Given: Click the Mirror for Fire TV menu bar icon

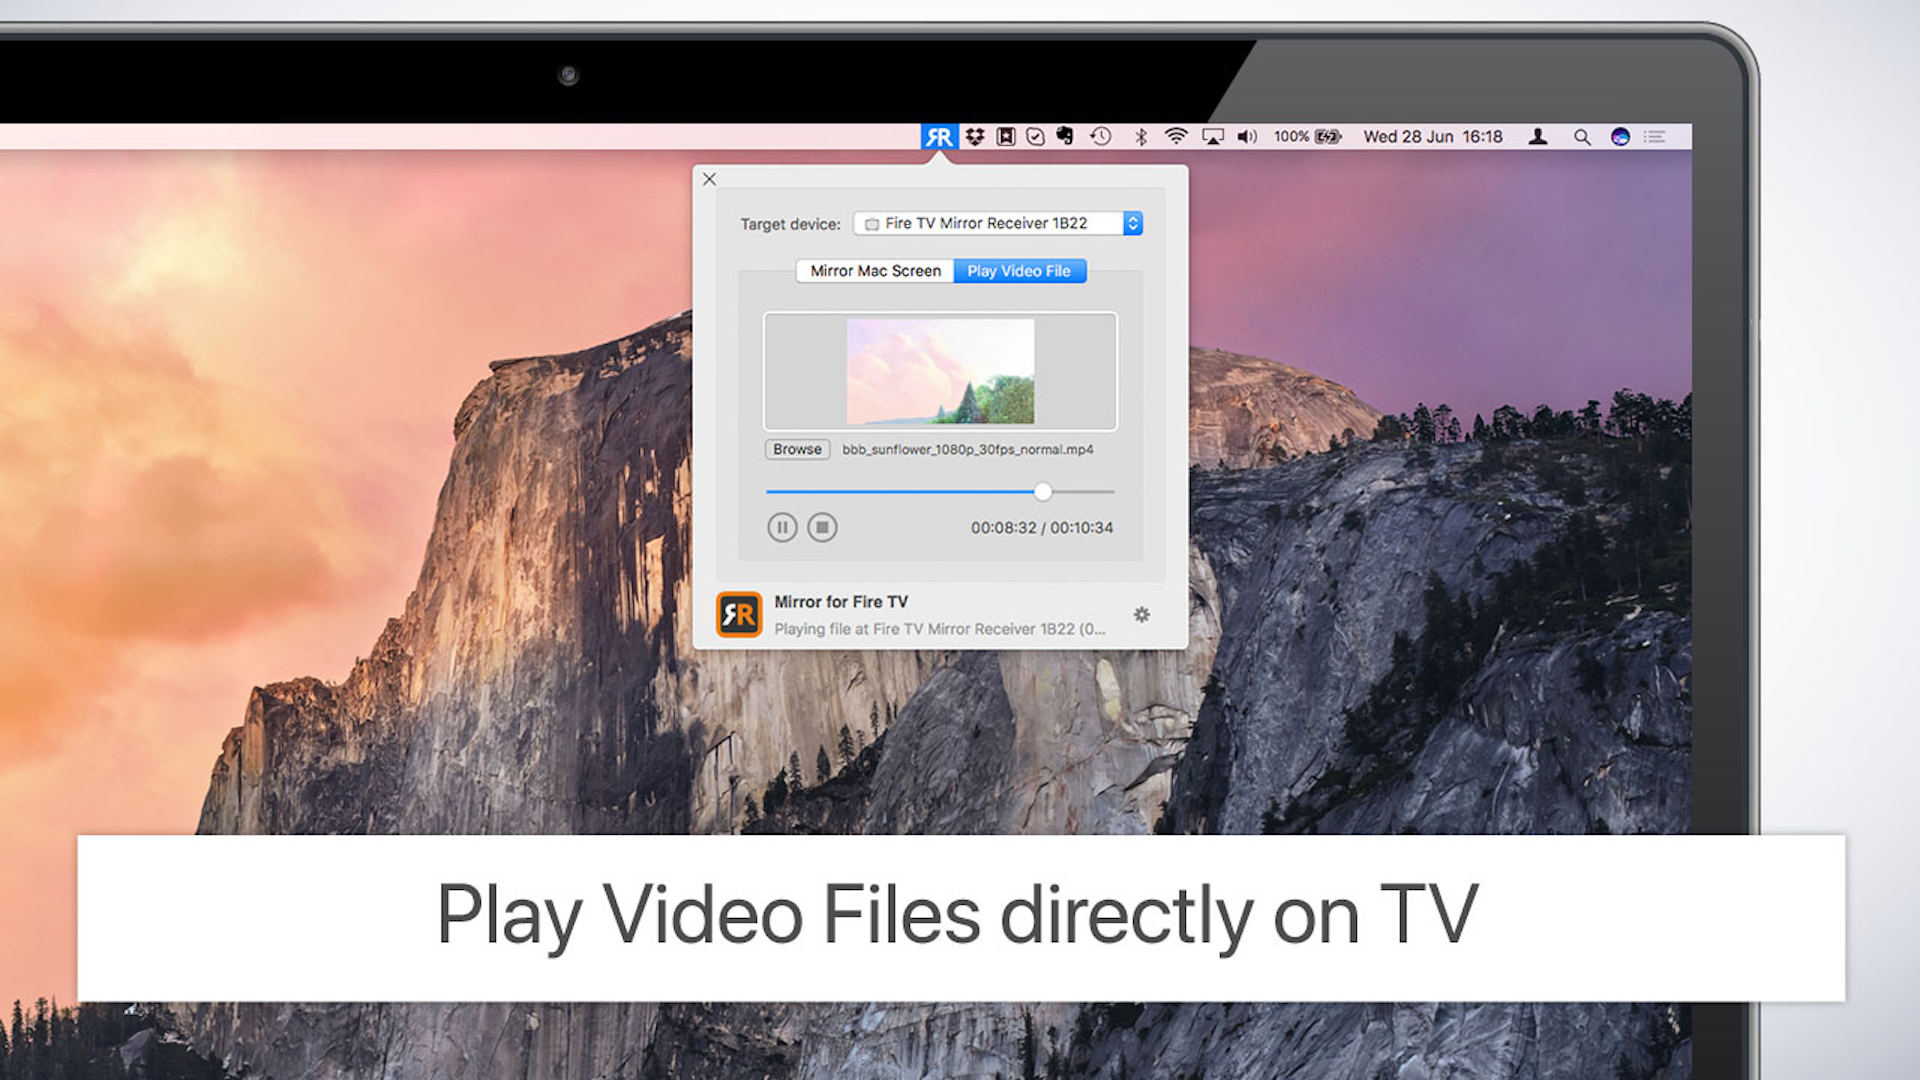Looking at the screenshot, I should point(937,137).
